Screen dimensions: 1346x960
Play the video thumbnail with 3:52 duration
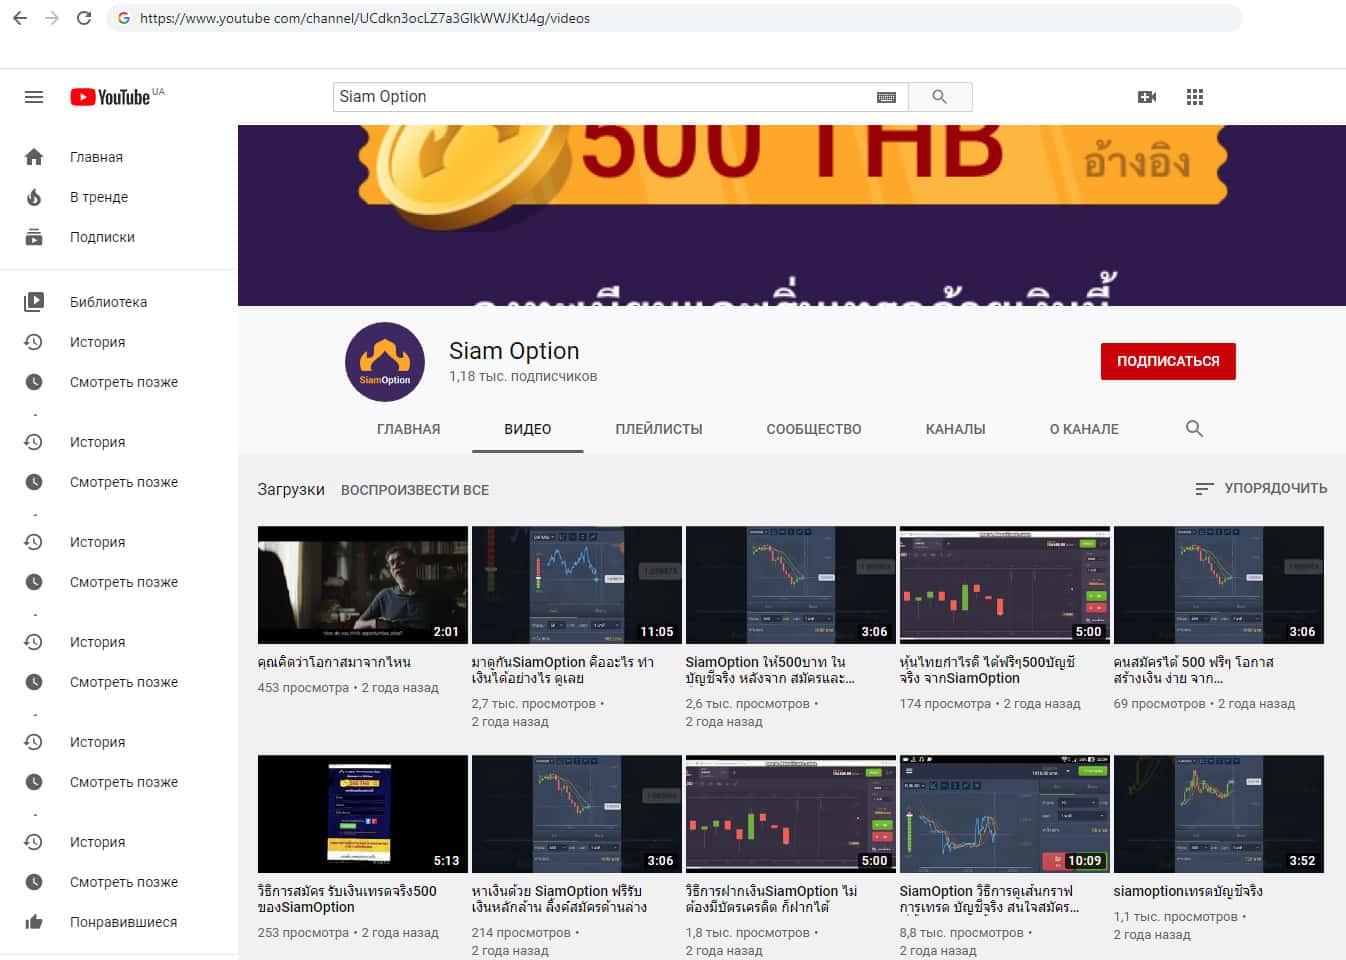point(1218,814)
